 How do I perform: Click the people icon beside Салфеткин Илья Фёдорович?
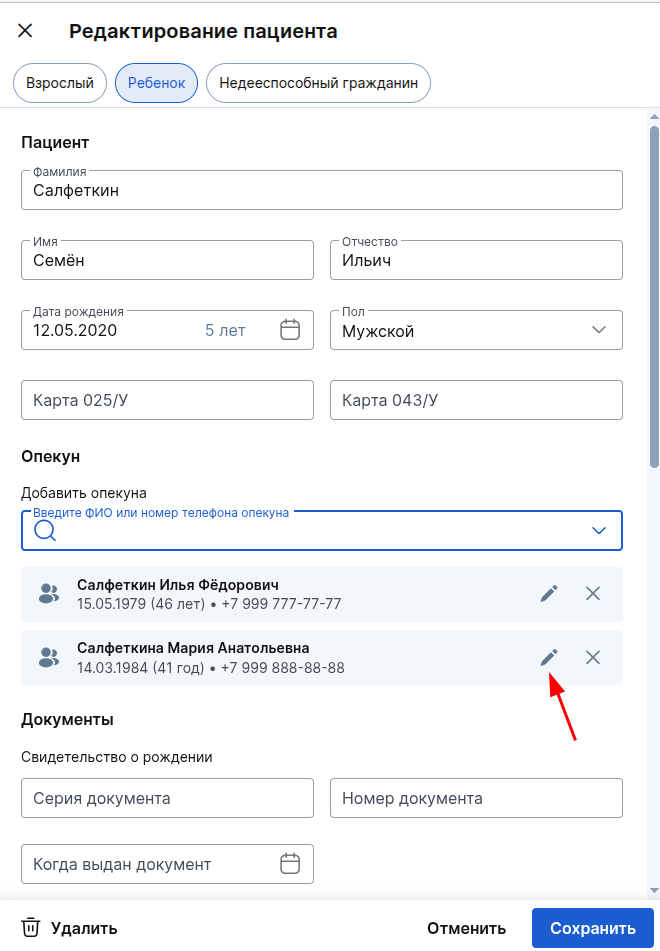(x=49, y=594)
